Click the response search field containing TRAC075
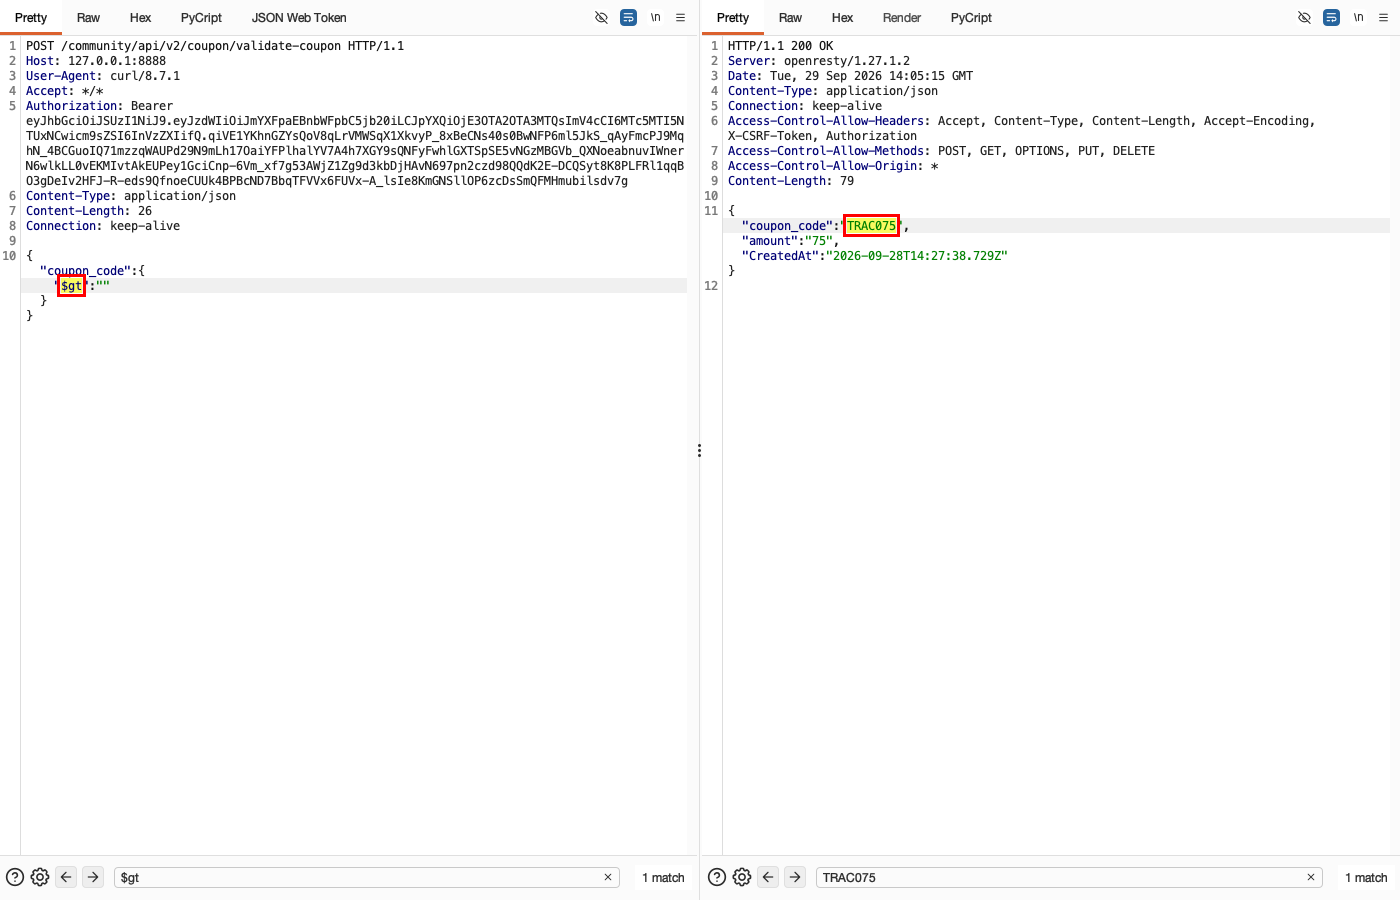1400x900 pixels. [x=1069, y=877]
